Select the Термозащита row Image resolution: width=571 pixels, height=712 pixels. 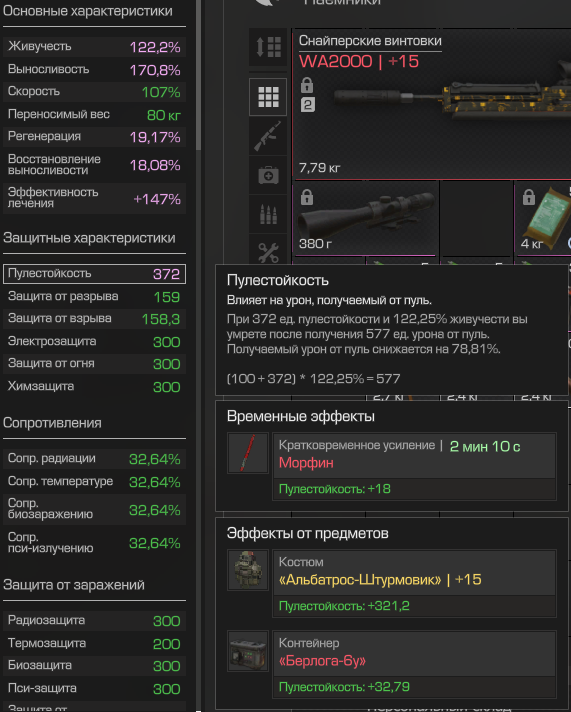(x=94, y=643)
